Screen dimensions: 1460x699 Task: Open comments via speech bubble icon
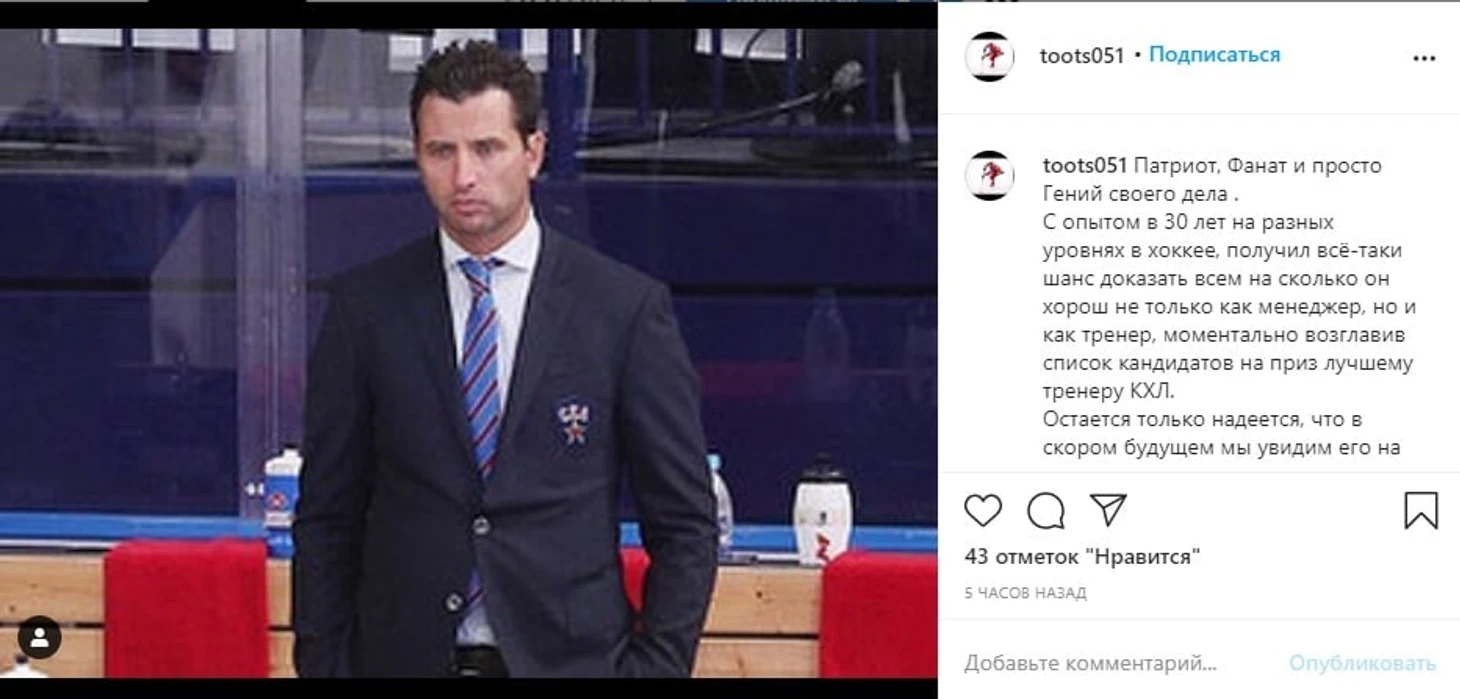[x=1046, y=511]
